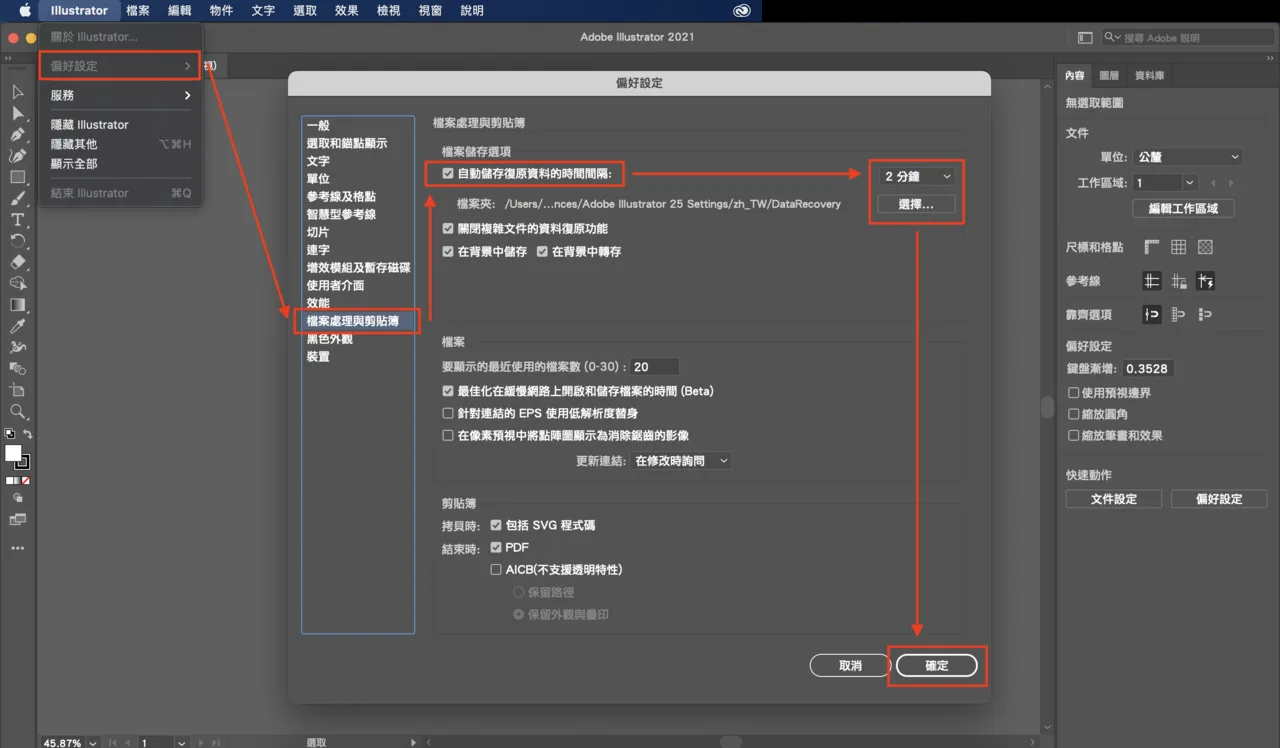Uncheck 自動儲存復原資料的時間間隔 checkbox

pos(448,174)
